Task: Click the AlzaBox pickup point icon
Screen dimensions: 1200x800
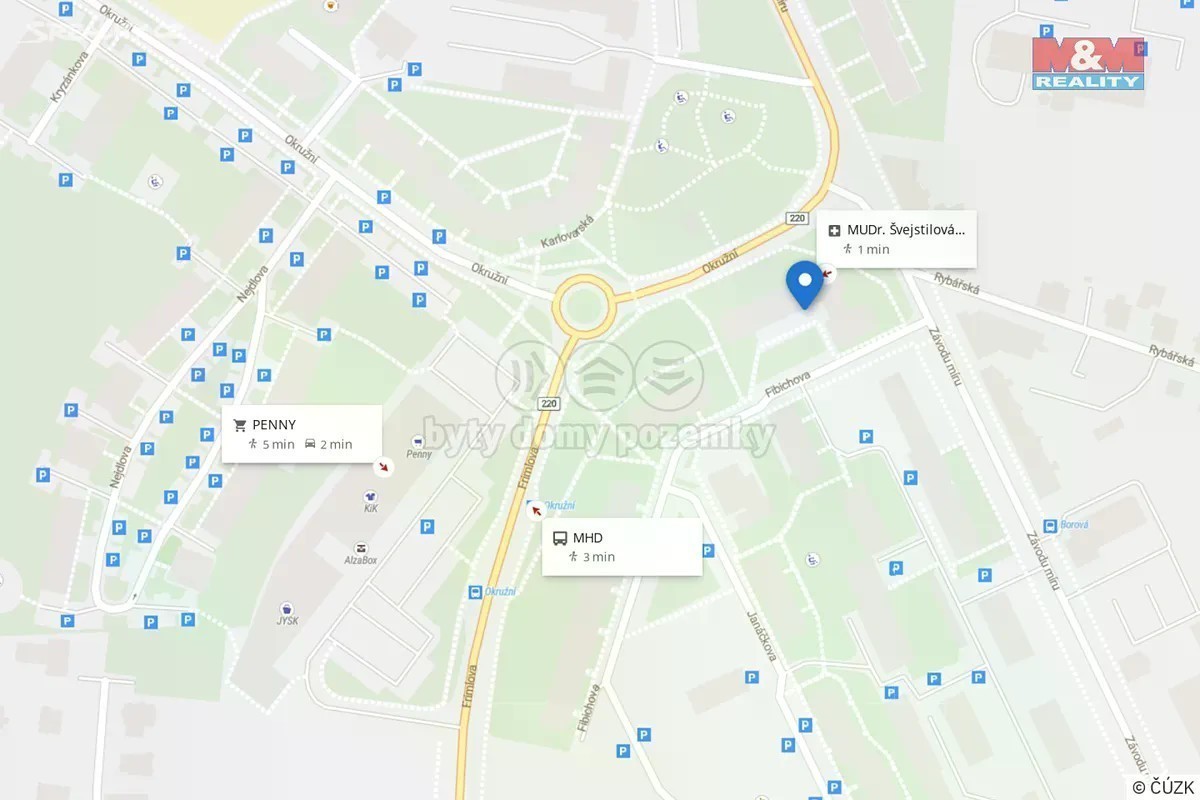Action: [x=360, y=548]
